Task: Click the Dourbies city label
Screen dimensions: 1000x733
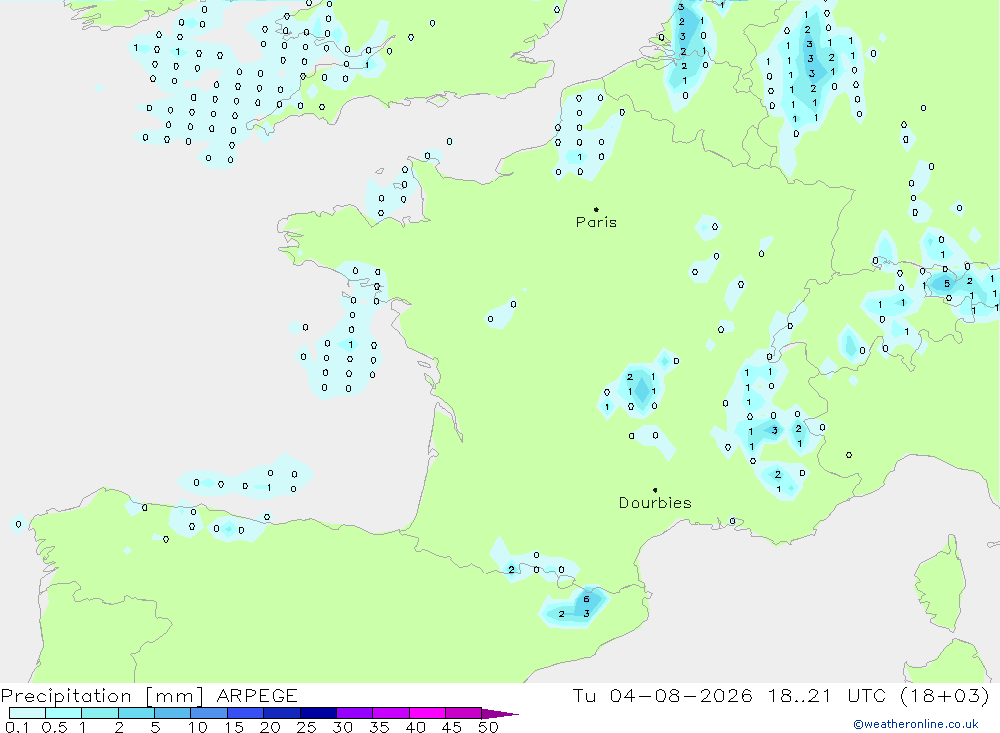Action: [x=655, y=503]
